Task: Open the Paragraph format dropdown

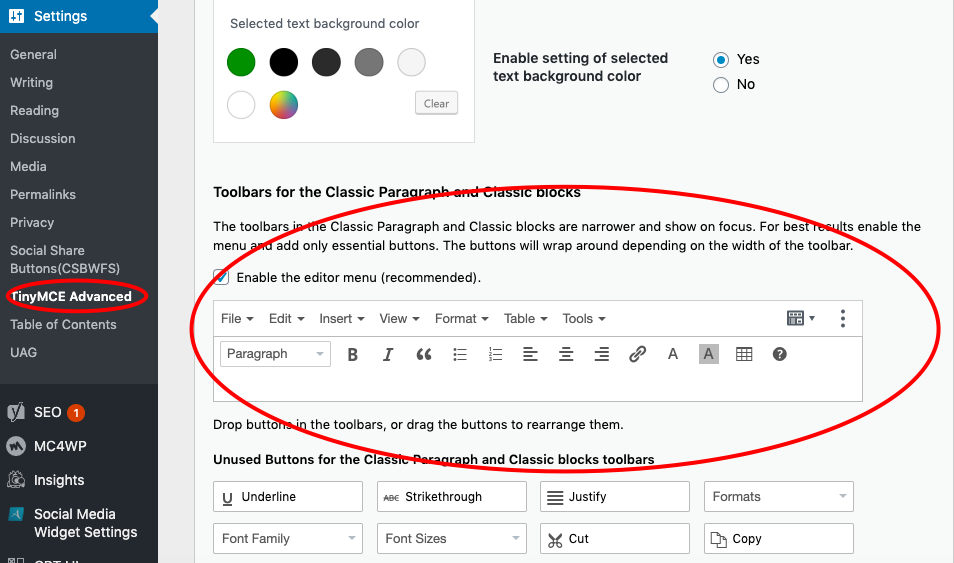Action: (x=275, y=354)
